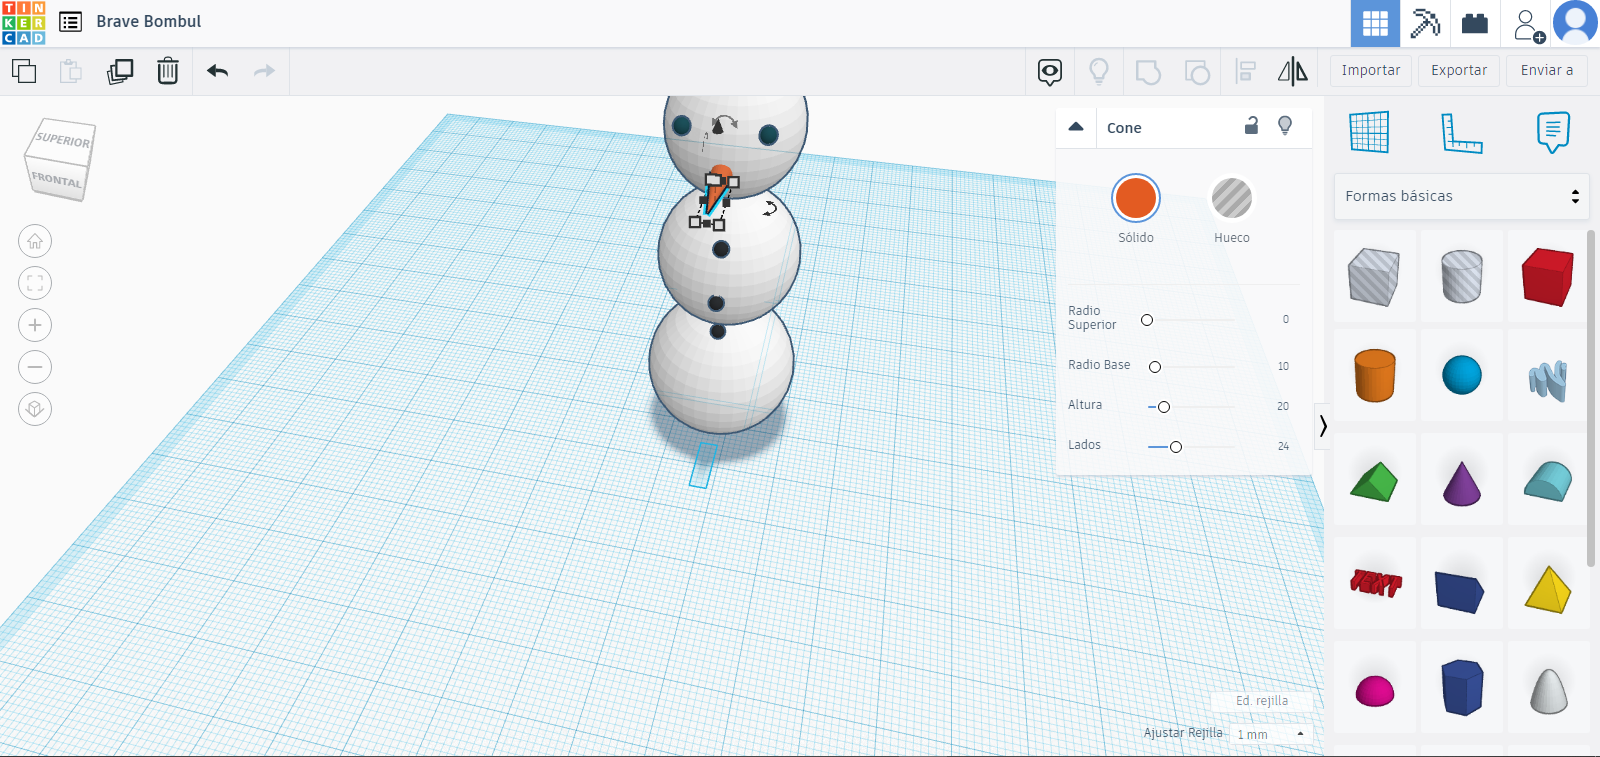Go to home view

(35, 241)
